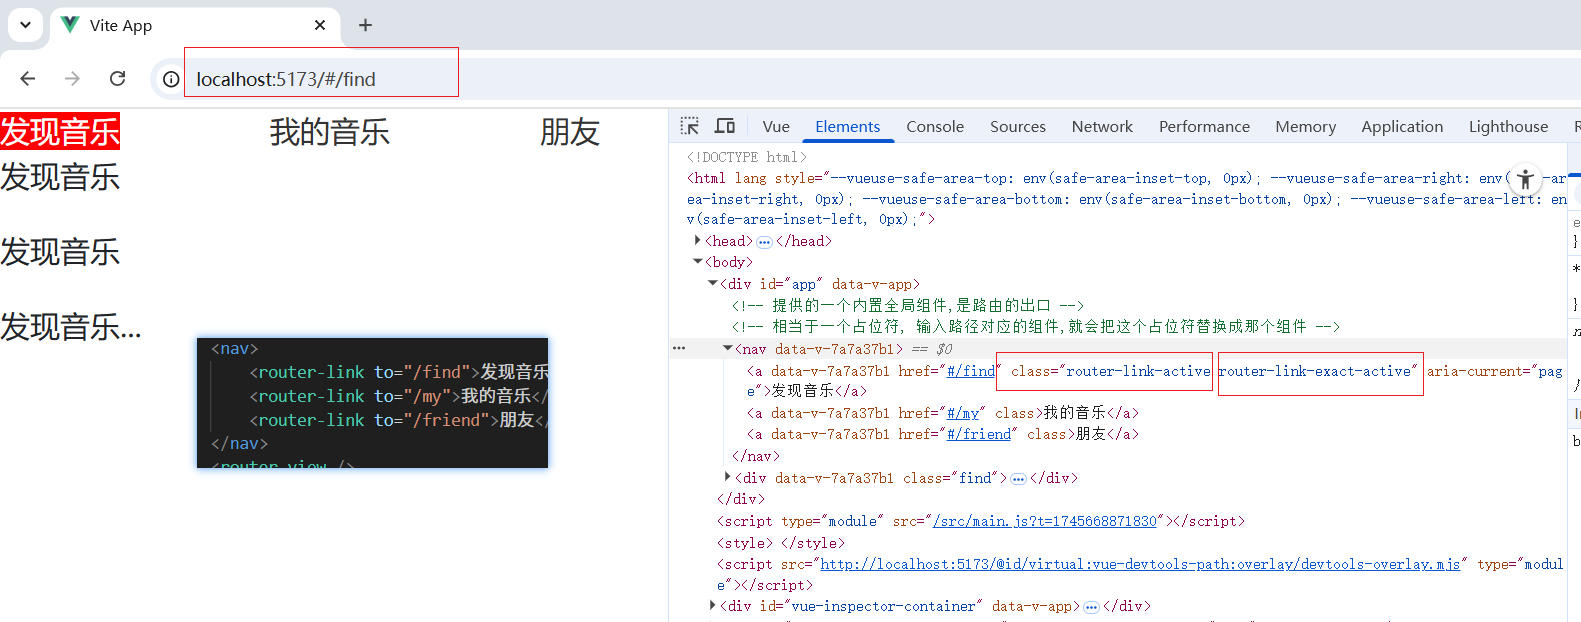1581x622 pixels.
Task: Open the Vue DevTools tab
Action: 776,126
